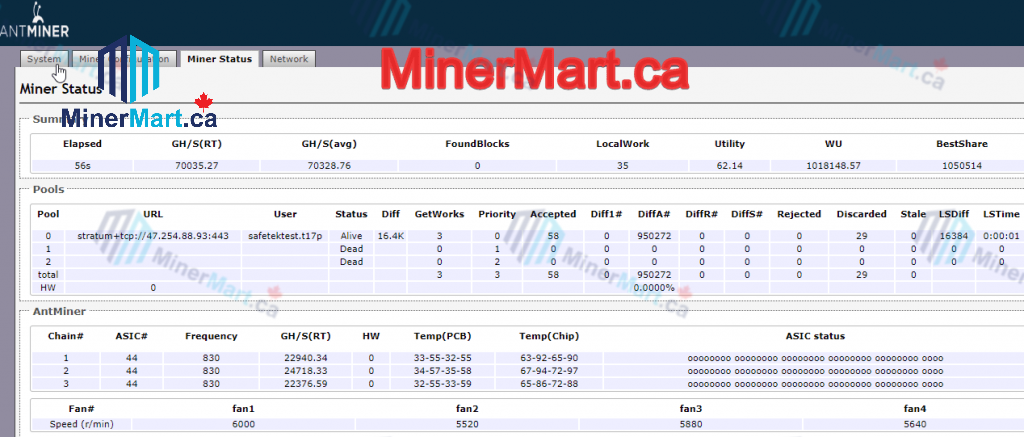This screenshot has height=437, width=1024.
Task: Click the FoundBlocks column header
Action: click(477, 144)
